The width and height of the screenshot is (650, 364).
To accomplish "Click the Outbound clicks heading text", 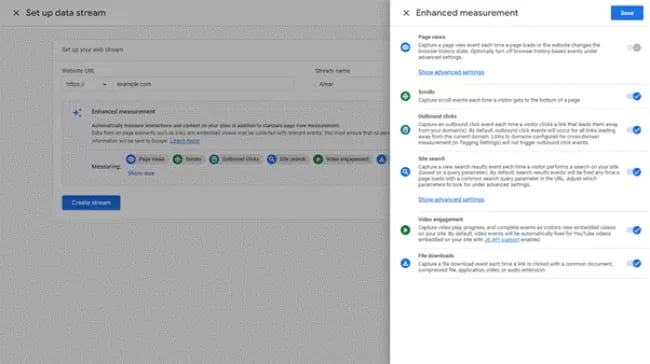I will point(437,116).
